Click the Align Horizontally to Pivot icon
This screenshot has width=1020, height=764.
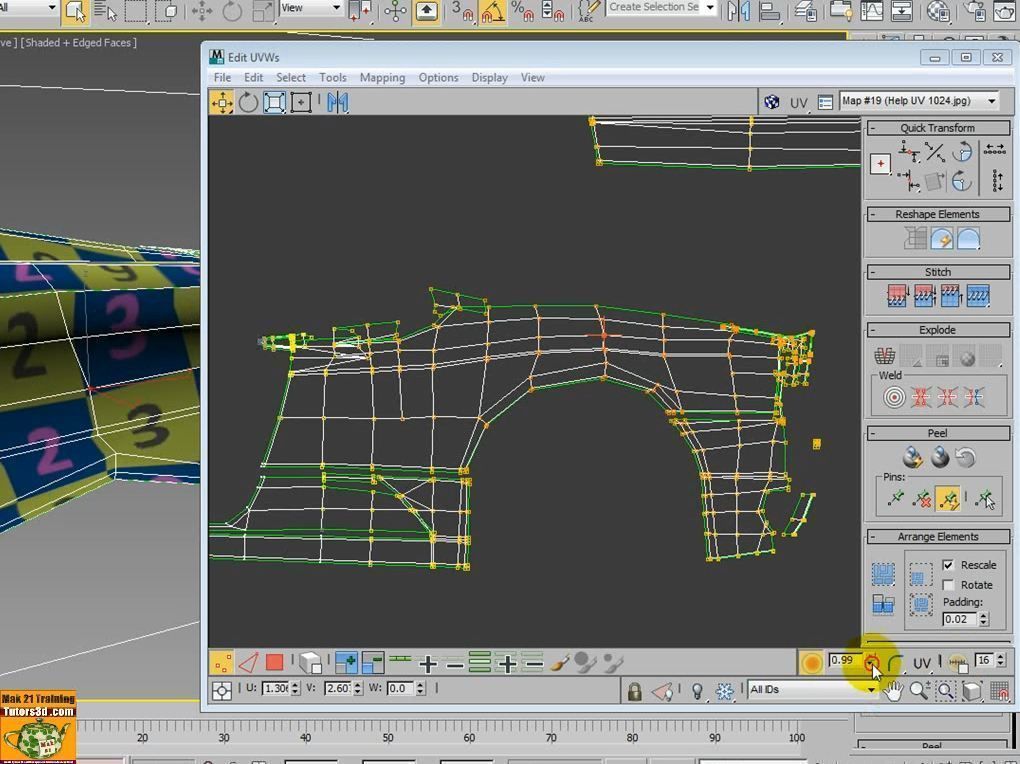coord(909,152)
